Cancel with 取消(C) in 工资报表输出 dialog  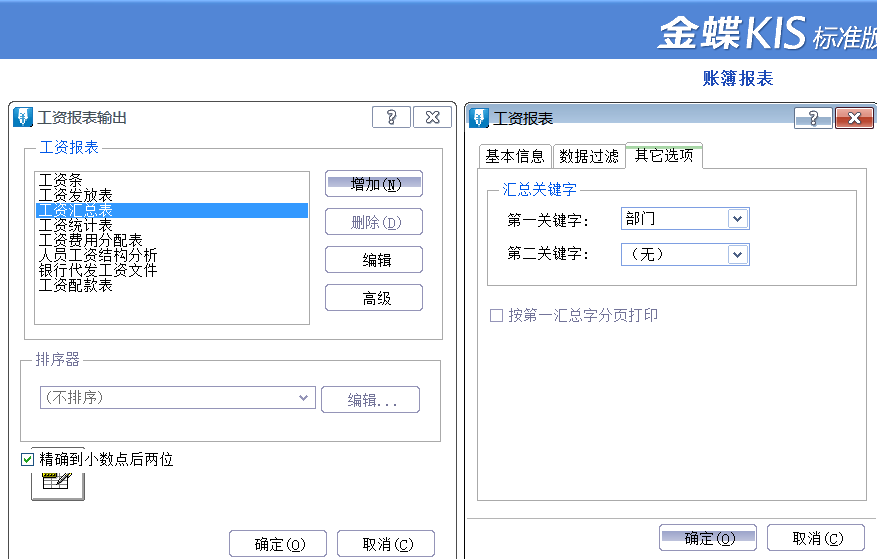[386, 544]
